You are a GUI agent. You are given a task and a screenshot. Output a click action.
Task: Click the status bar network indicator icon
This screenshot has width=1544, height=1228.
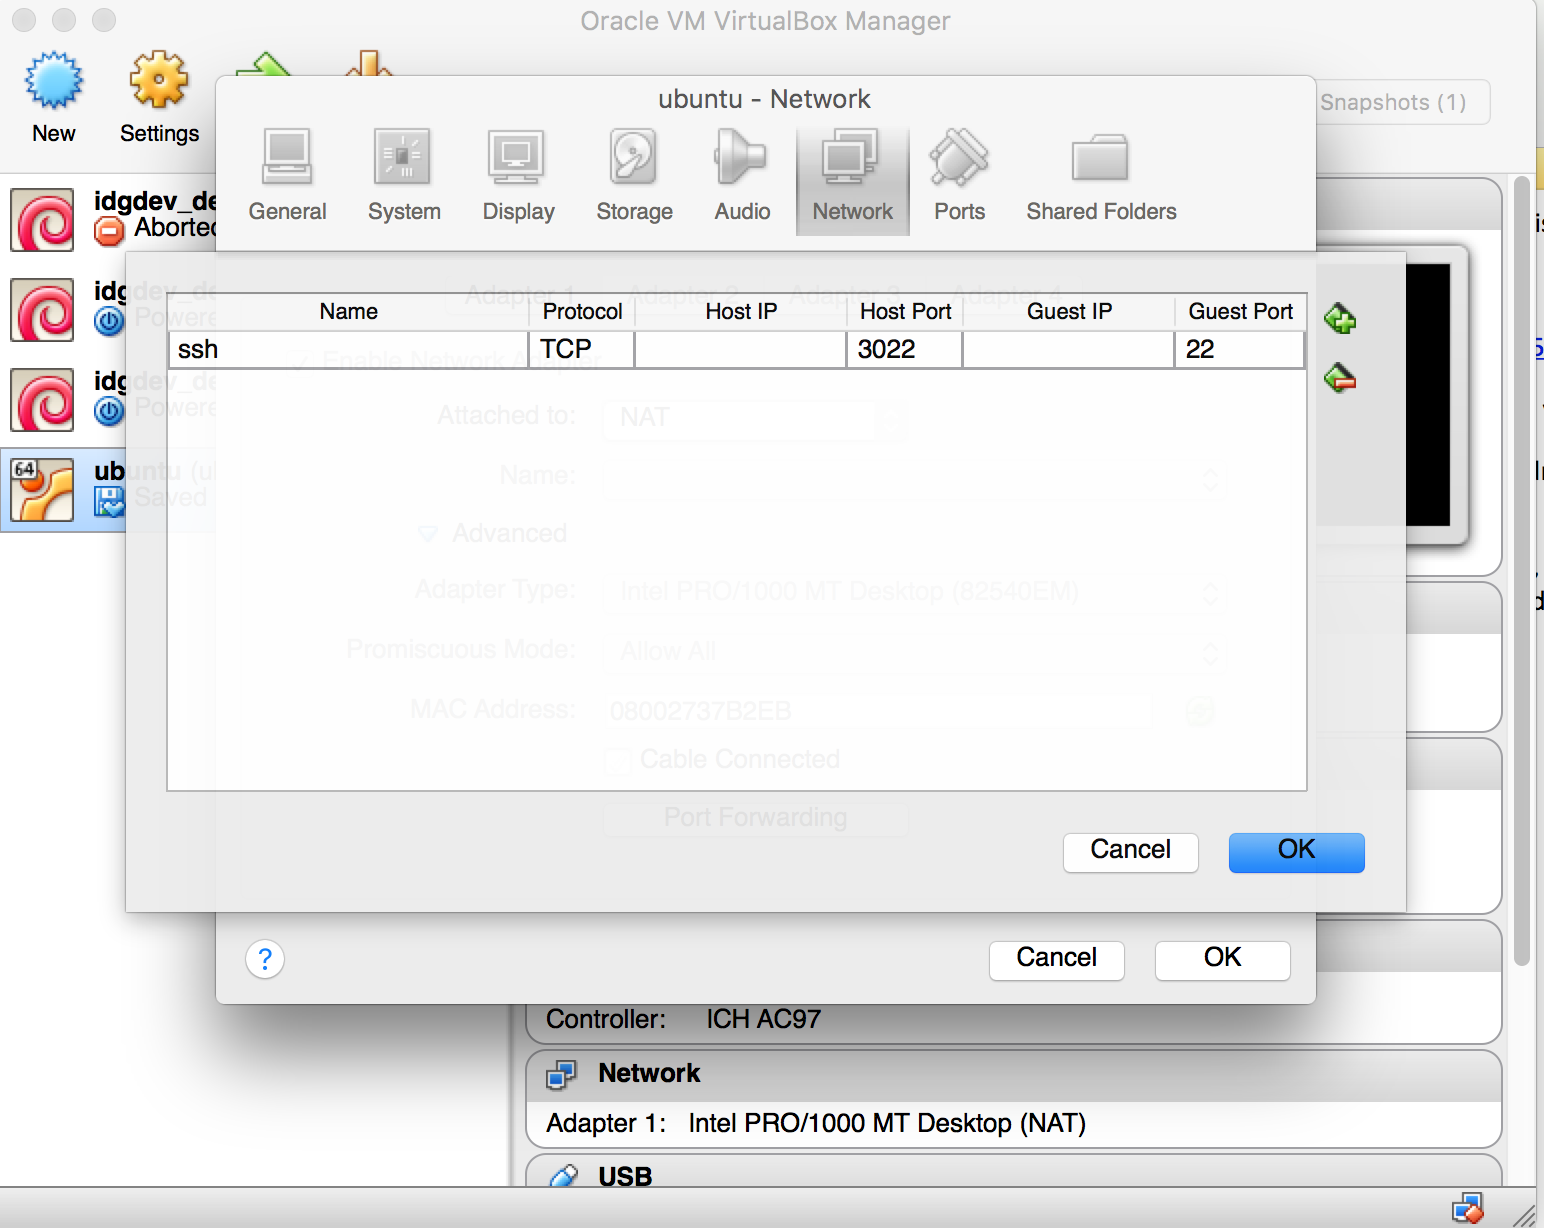click(x=1467, y=1208)
